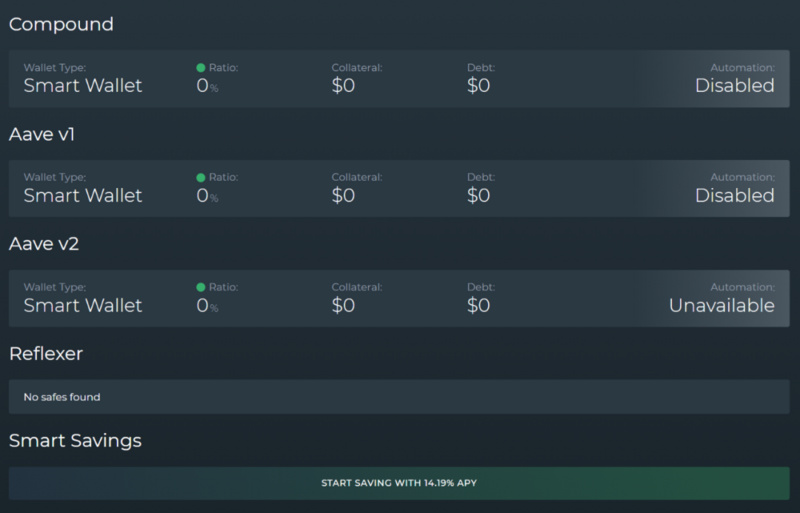Image resolution: width=800 pixels, height=513 pixels.
Task: Click the green ratio dot in Aave v2 row
Action: (x=201, y=288)
